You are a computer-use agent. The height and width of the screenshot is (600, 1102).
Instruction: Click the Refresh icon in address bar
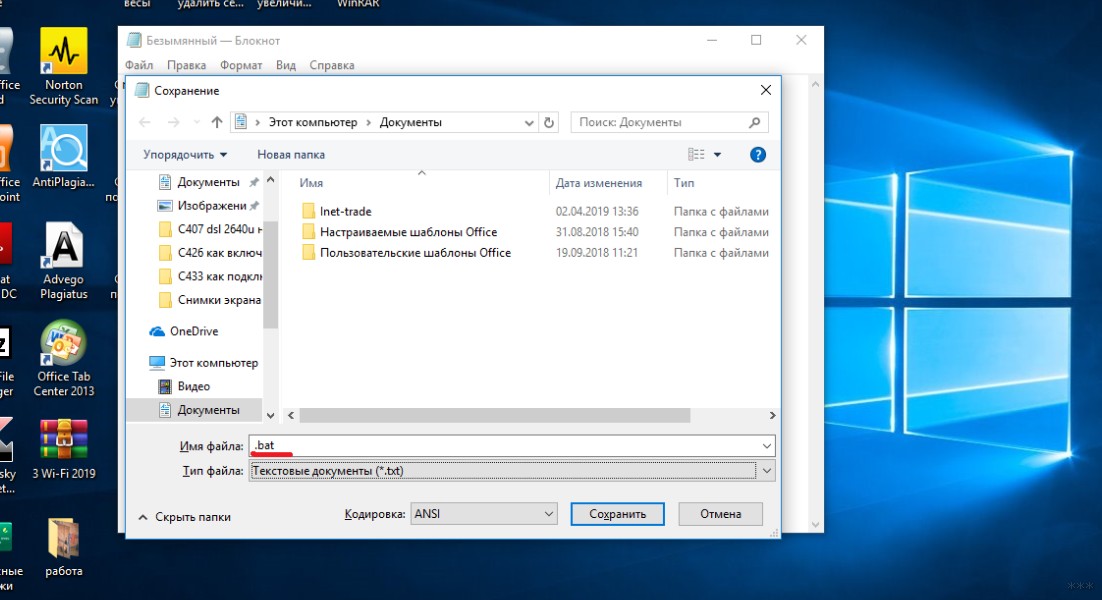[x=549, y=123]
